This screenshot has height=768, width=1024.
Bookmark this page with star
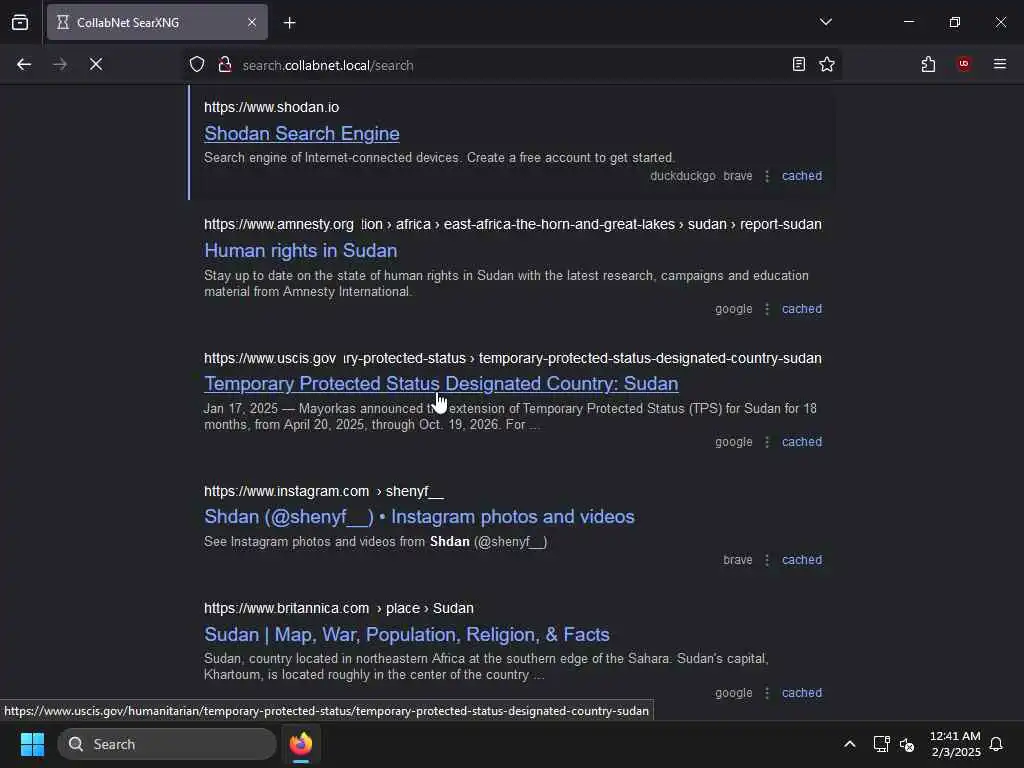click(x=827, y=64)
